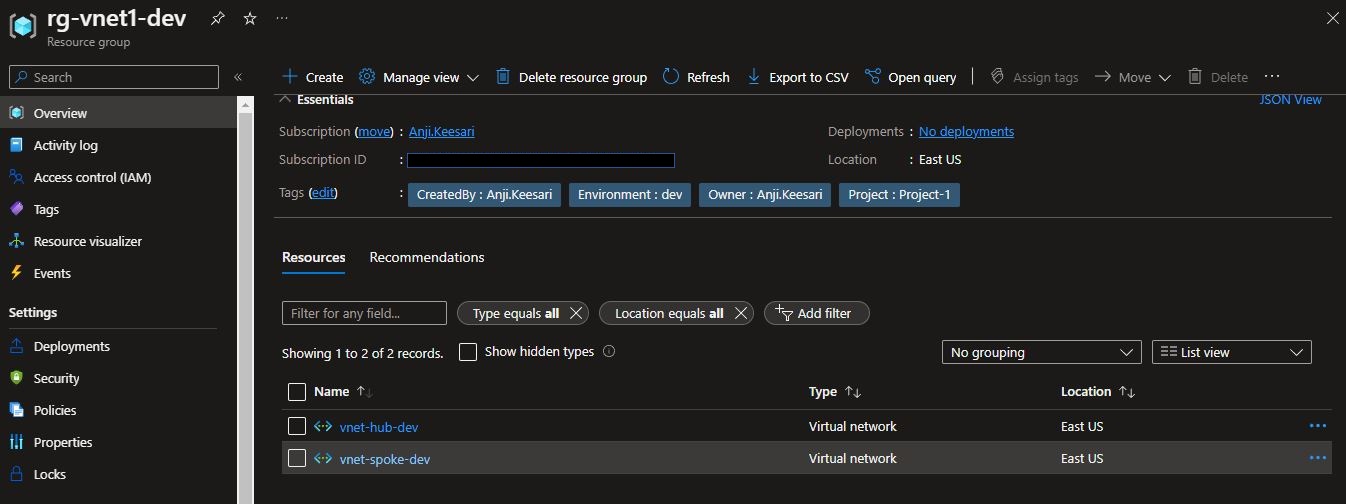Click the hidden types info icon
1346x504 pixels.
[609, 352]
